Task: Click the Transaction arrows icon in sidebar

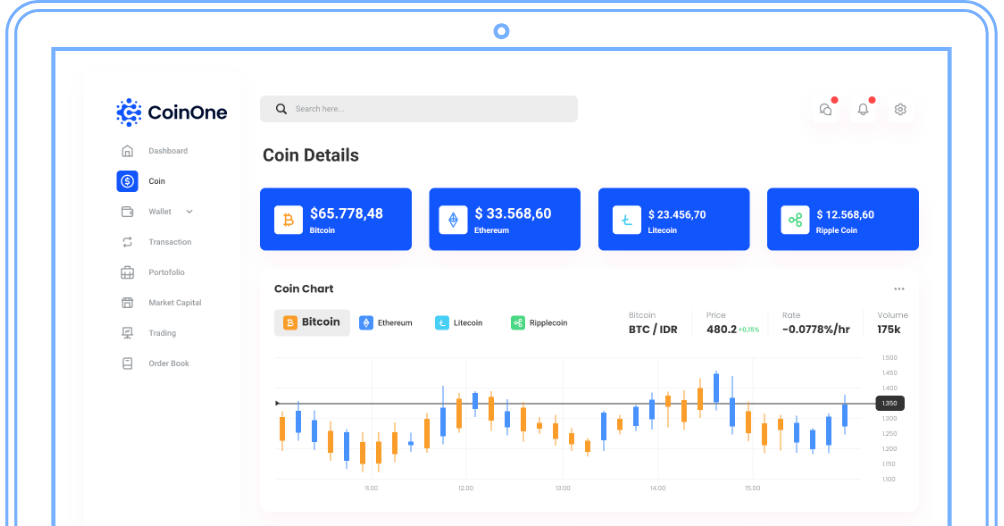Action: pyautogui.click(x=127, y=242)
